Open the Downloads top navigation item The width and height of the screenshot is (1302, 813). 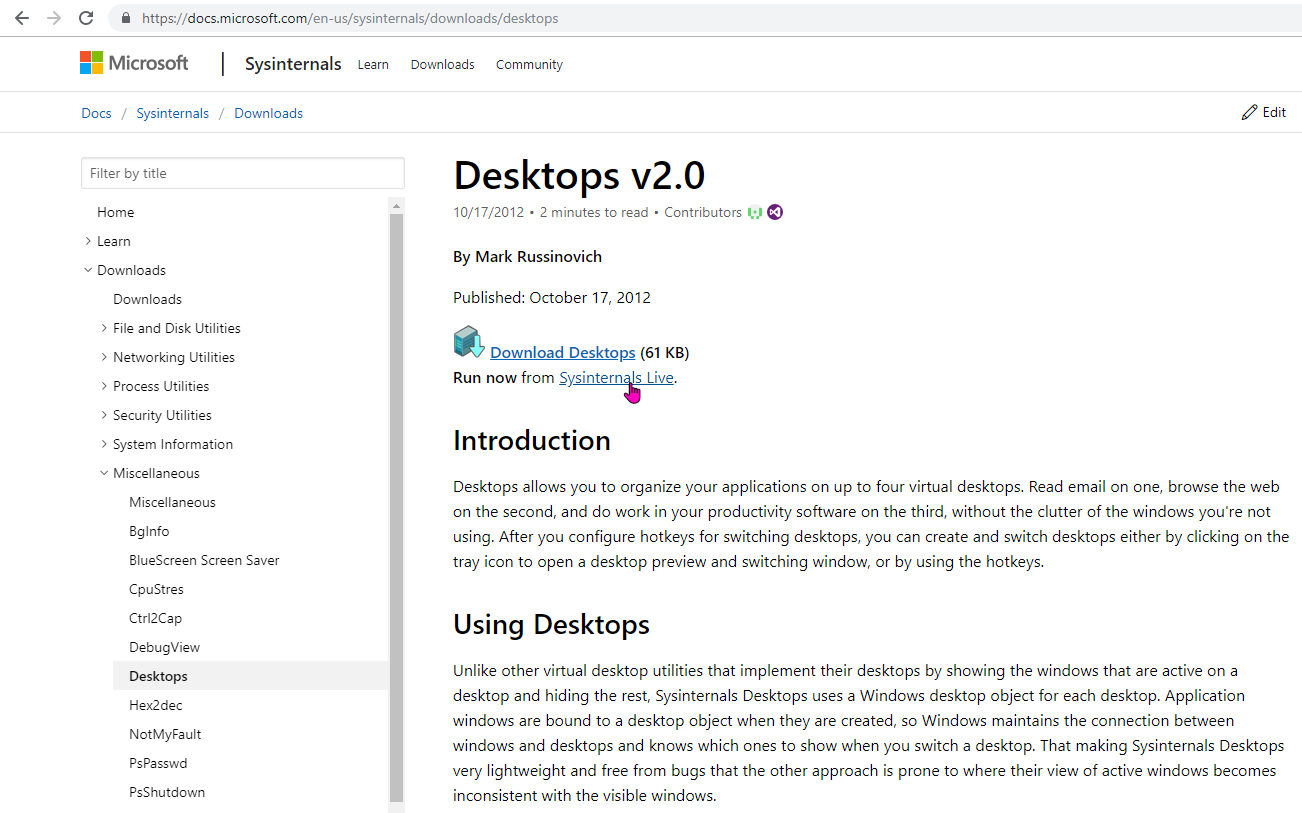(442, 64)
